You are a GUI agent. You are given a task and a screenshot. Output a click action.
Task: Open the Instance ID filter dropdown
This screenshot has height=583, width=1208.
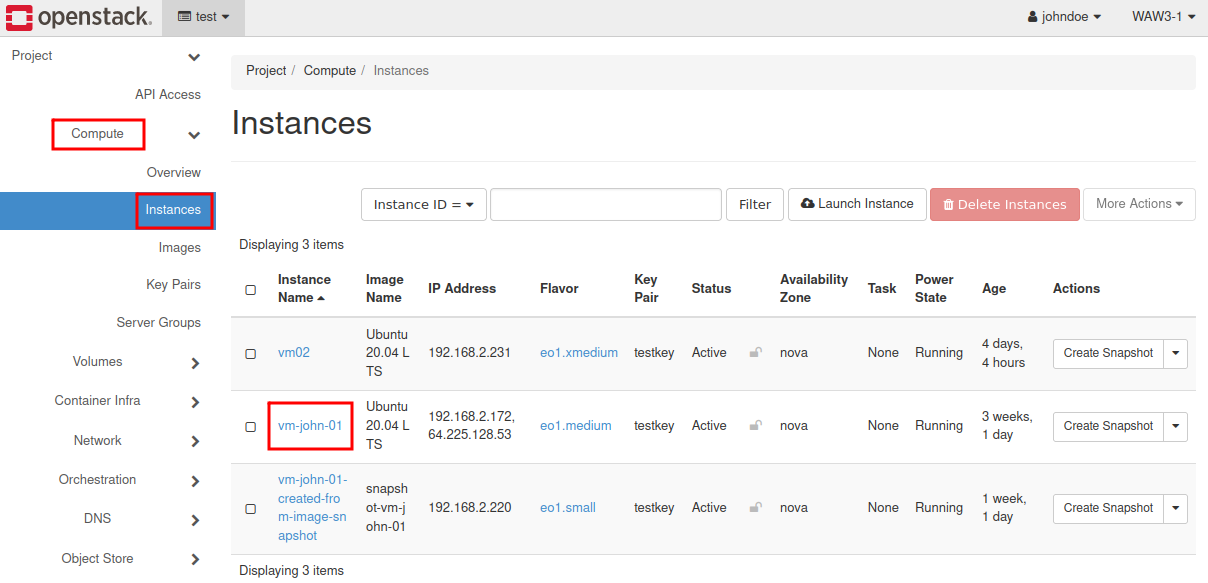[423, 205]
